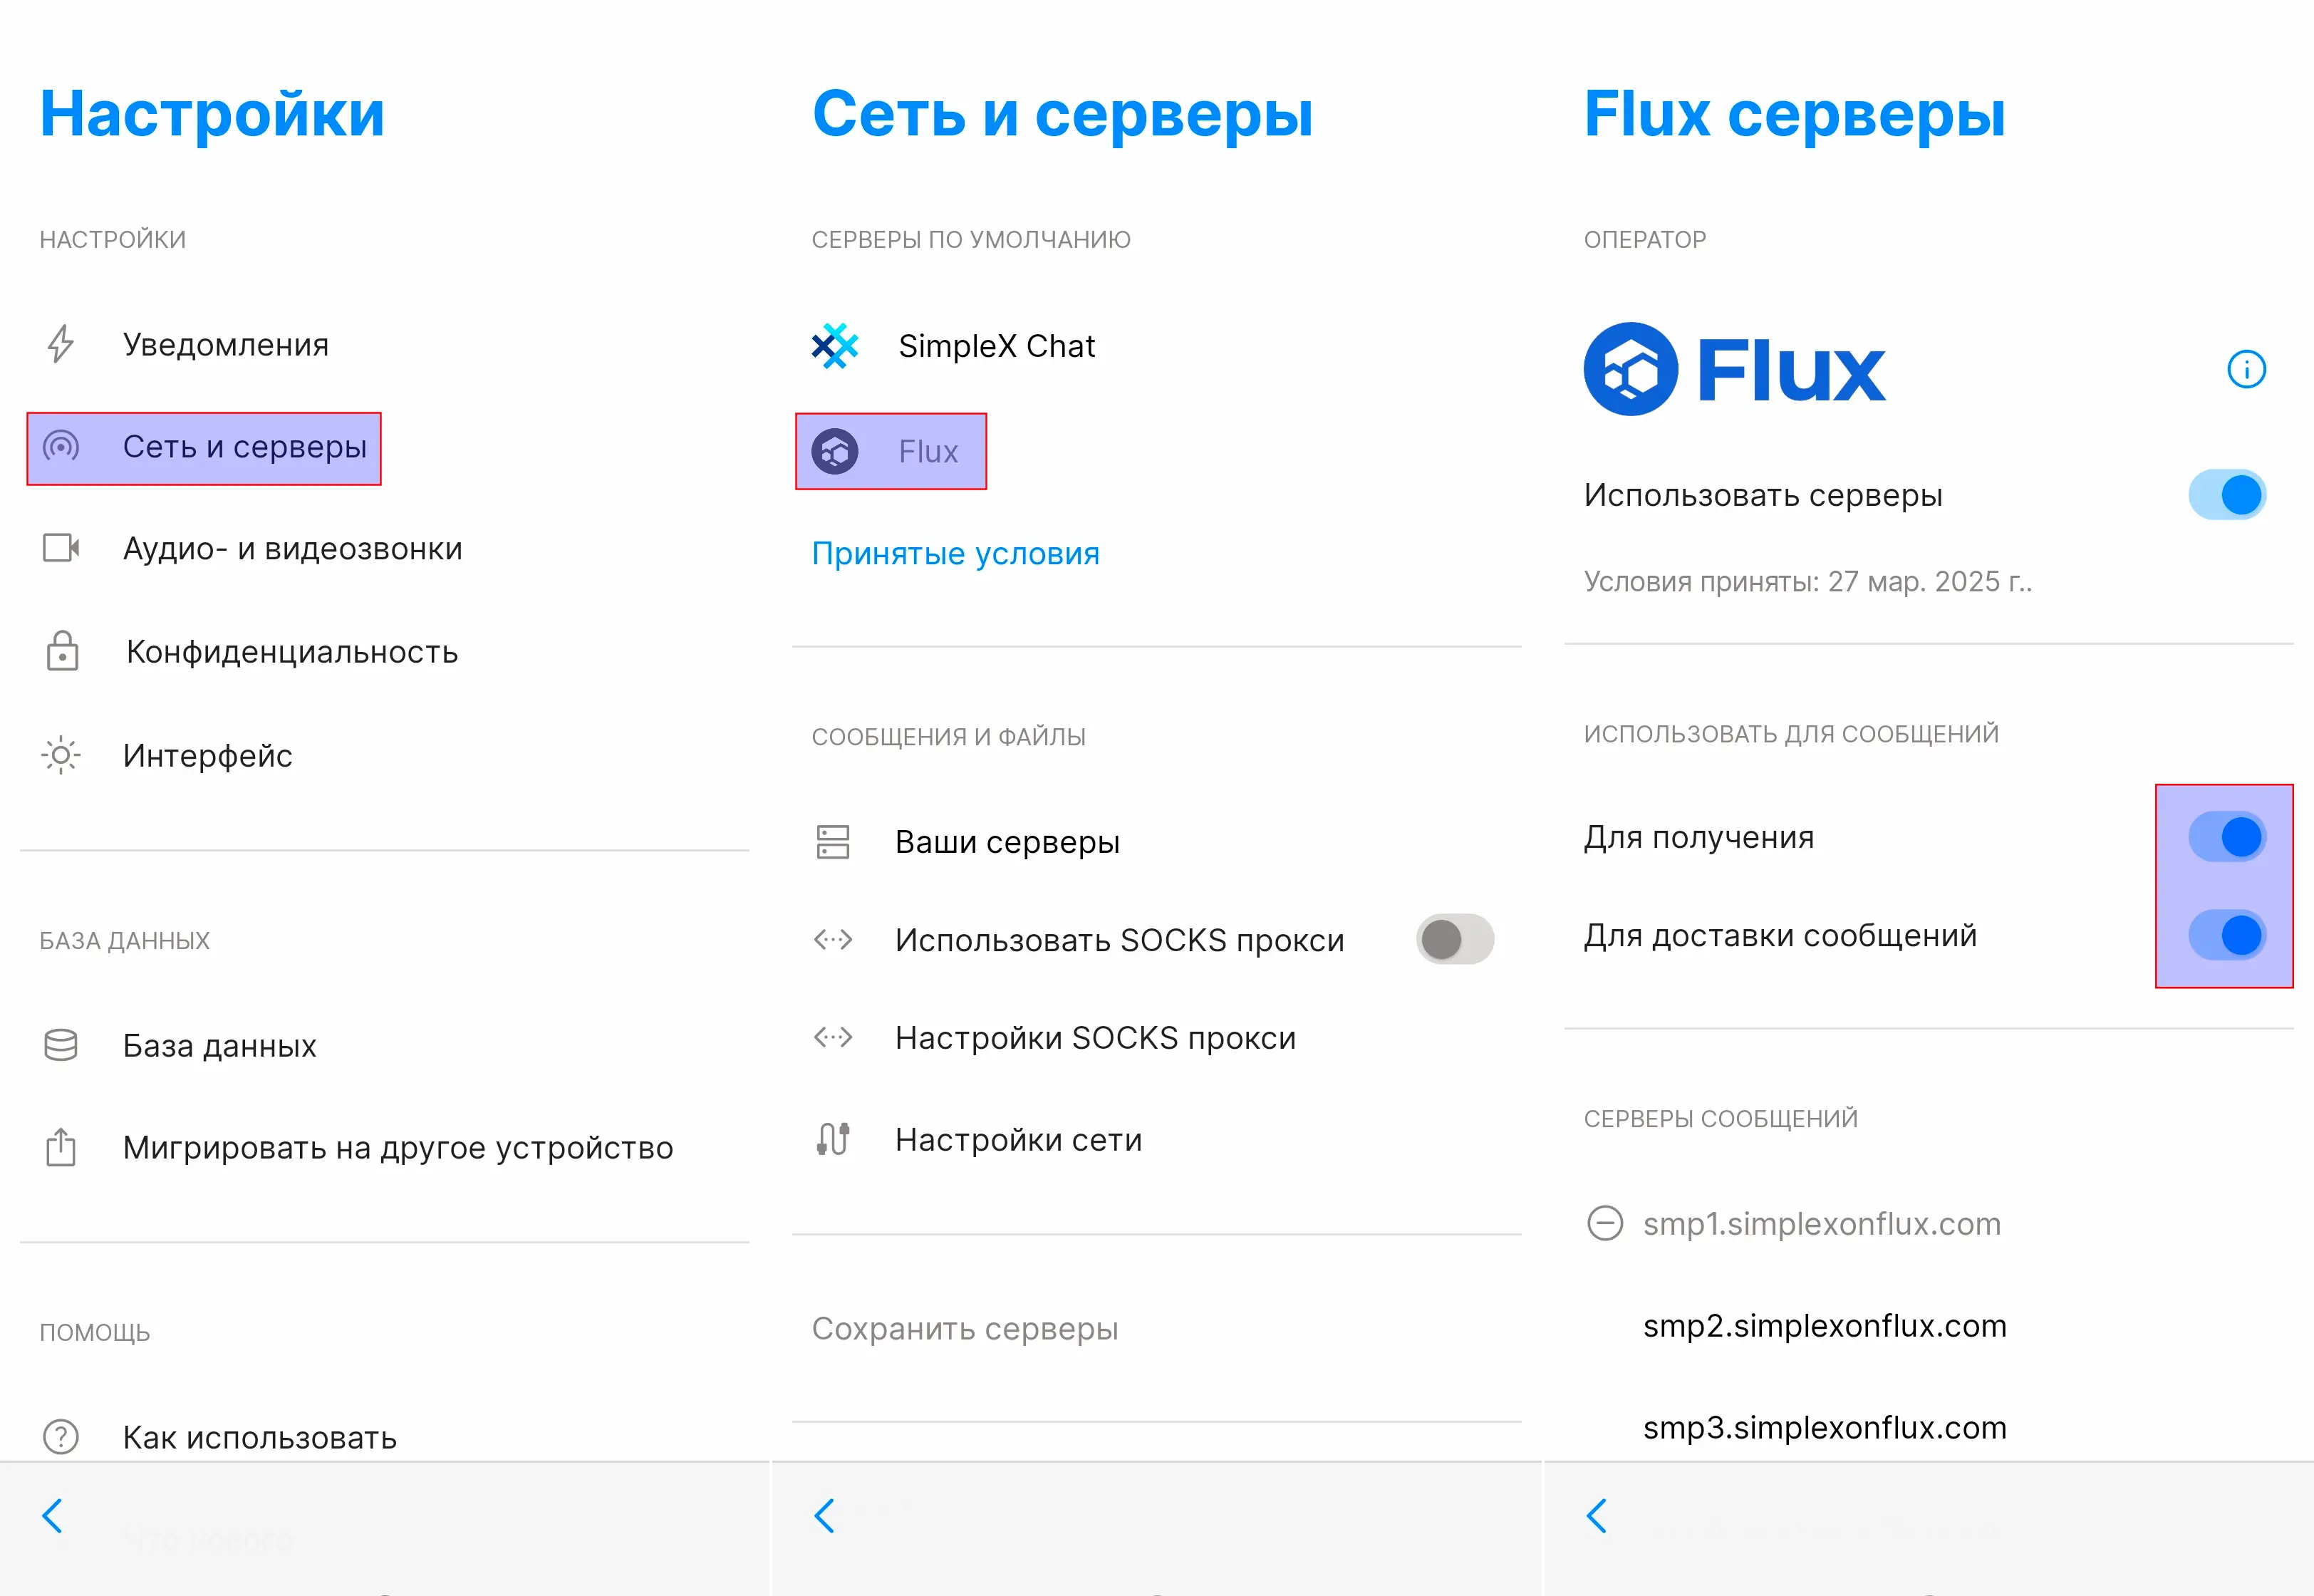Open Notifications lightning bolt icon
2314x1596 pixels.
61,344
